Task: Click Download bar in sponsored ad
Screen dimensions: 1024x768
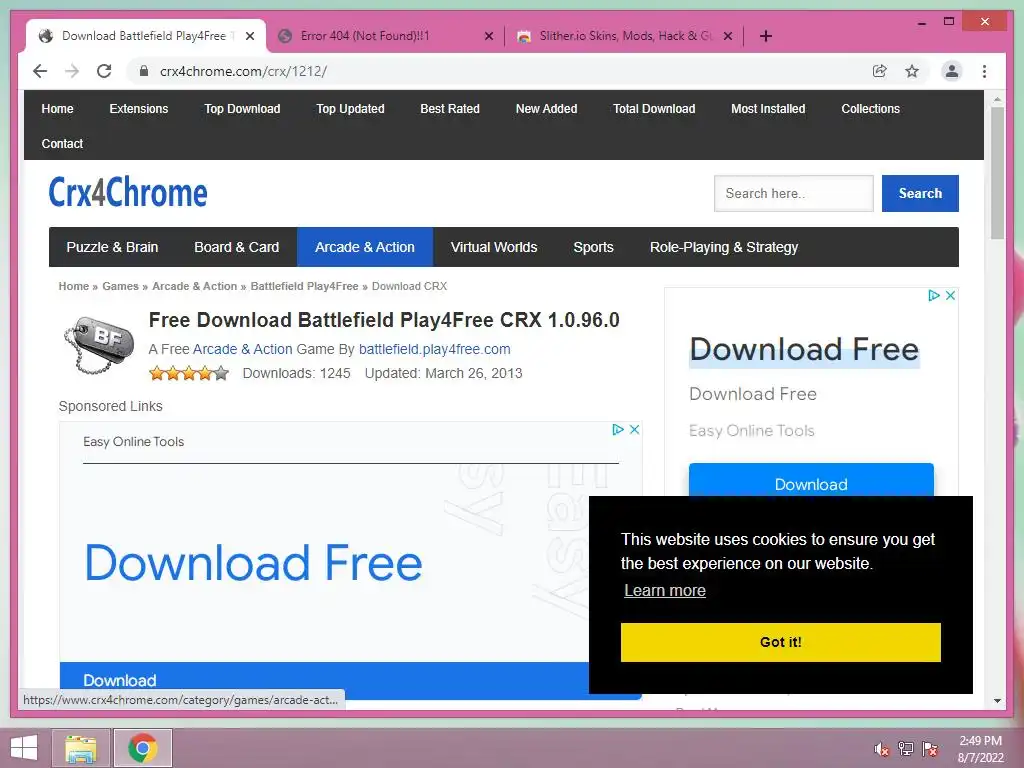Action: point(324,680)
